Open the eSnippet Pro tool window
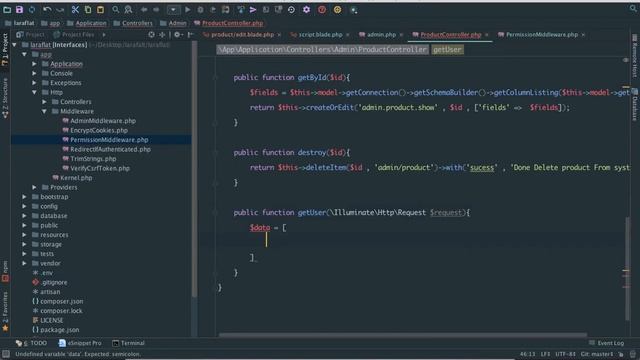 coord(80,343)
